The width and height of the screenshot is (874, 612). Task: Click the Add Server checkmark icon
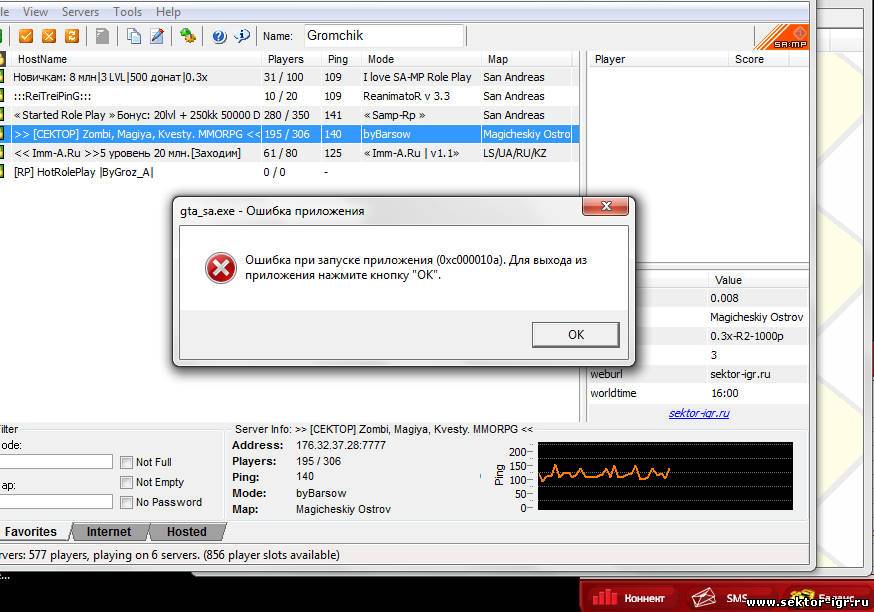(x=26, y=36)
